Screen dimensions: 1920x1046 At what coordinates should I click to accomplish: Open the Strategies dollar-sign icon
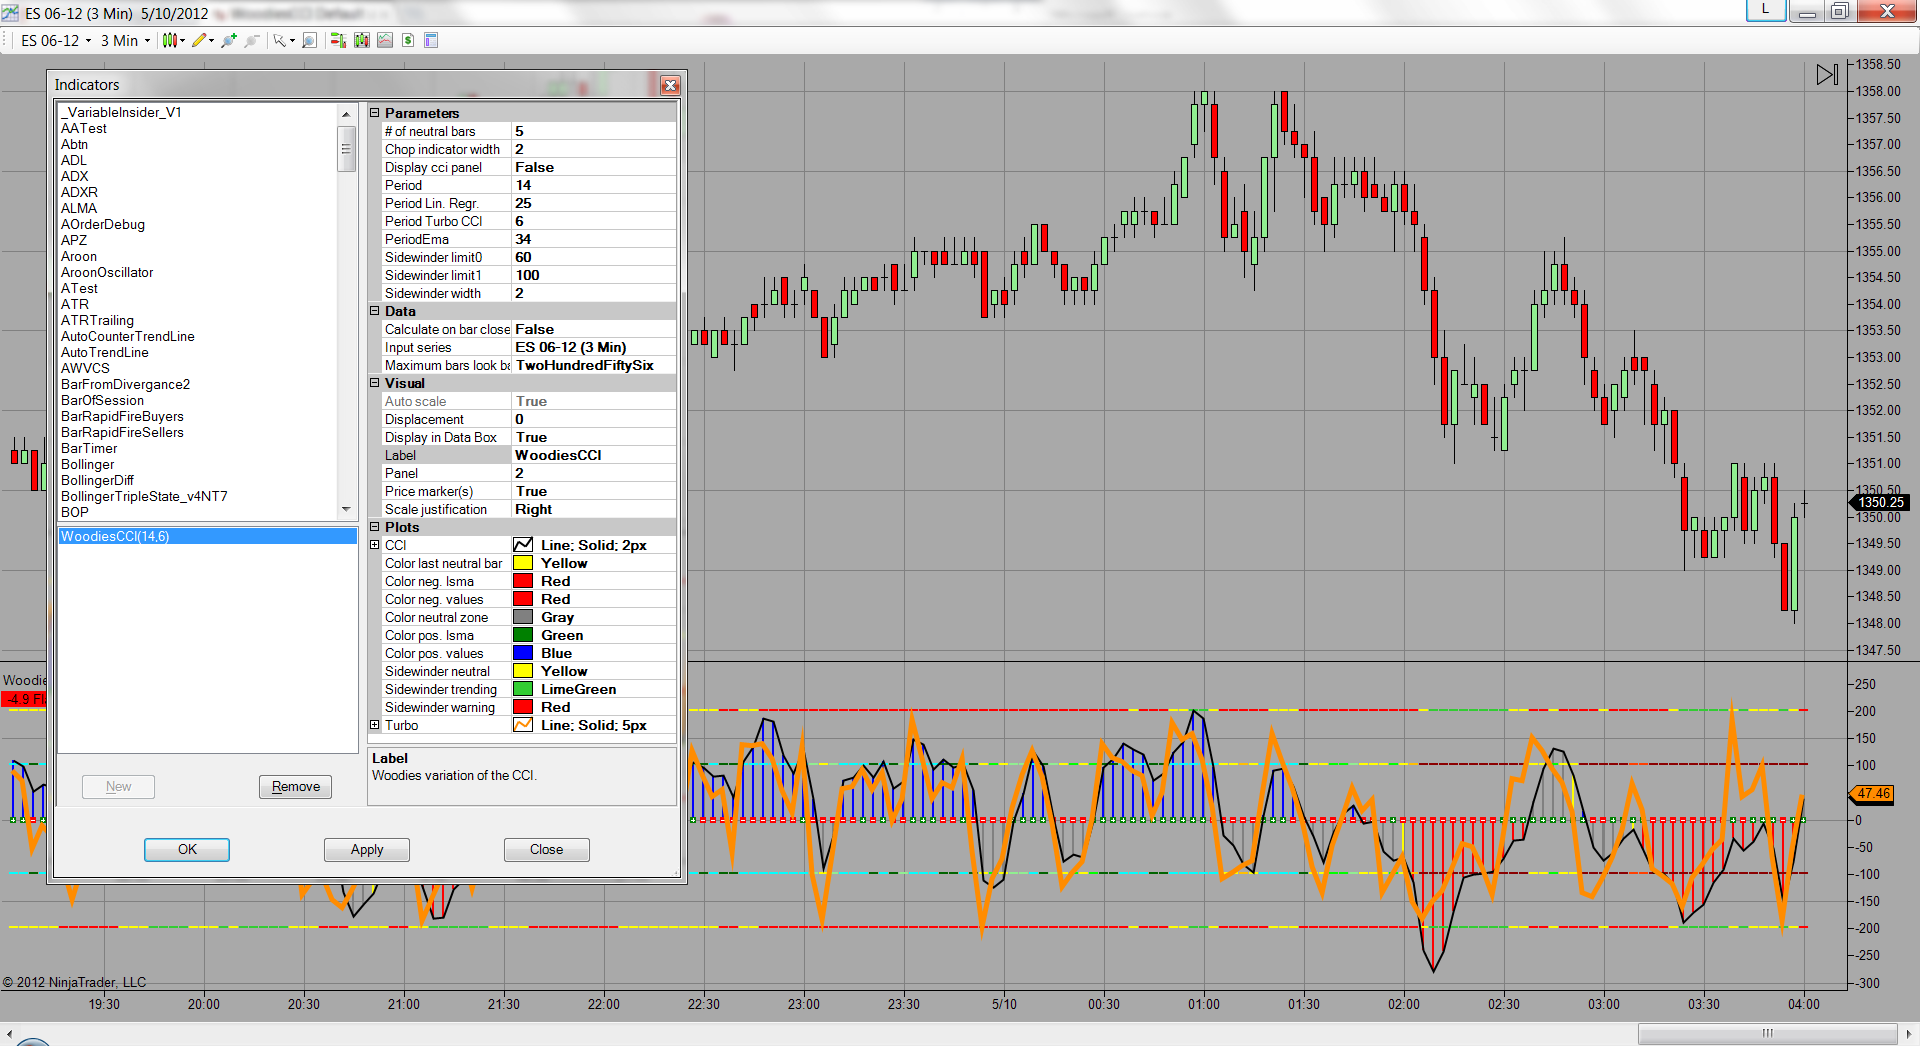pos(408,40)
